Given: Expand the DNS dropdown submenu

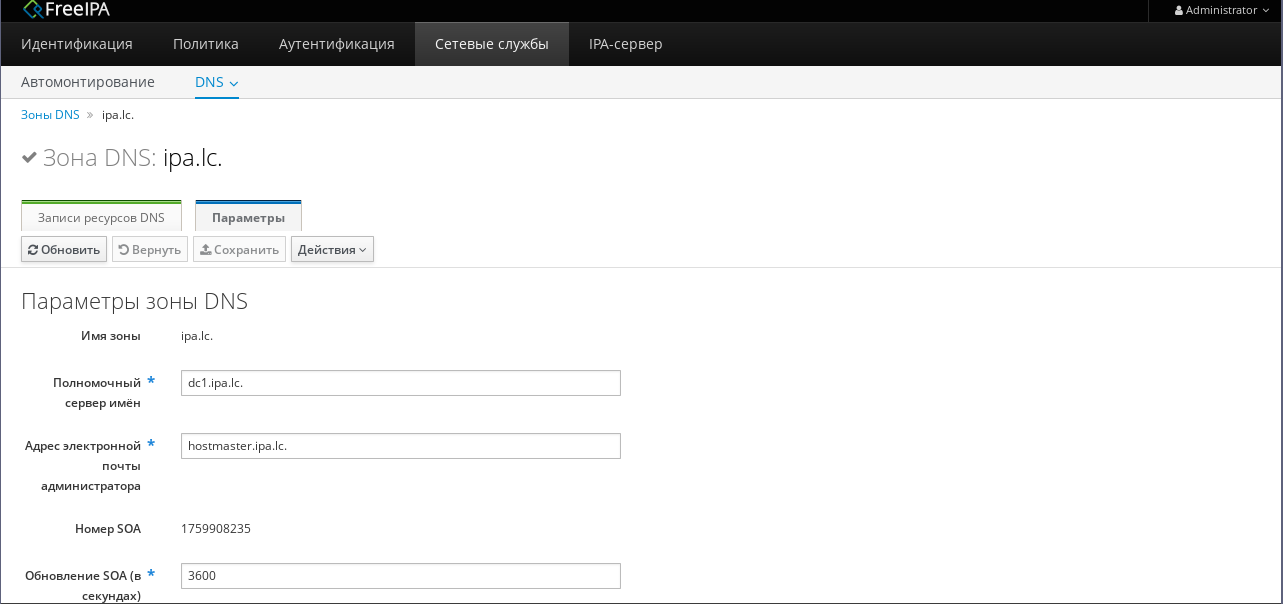Looking at the screenshot, I should [216, 82].
